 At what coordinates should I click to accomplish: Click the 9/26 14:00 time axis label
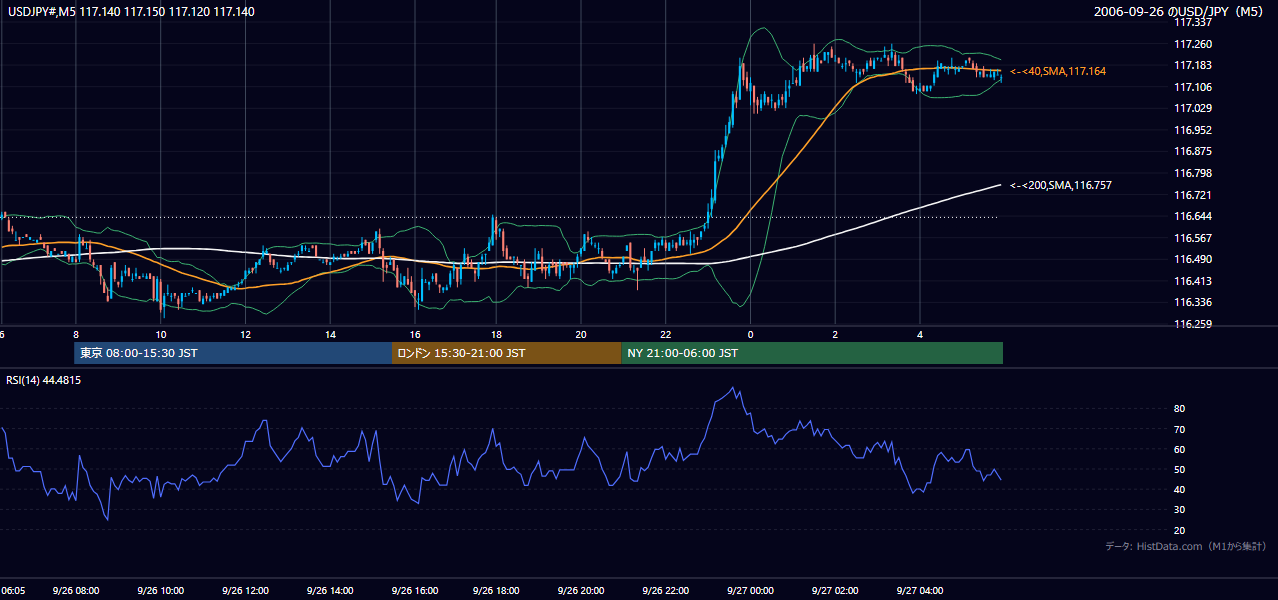[330, 591]
